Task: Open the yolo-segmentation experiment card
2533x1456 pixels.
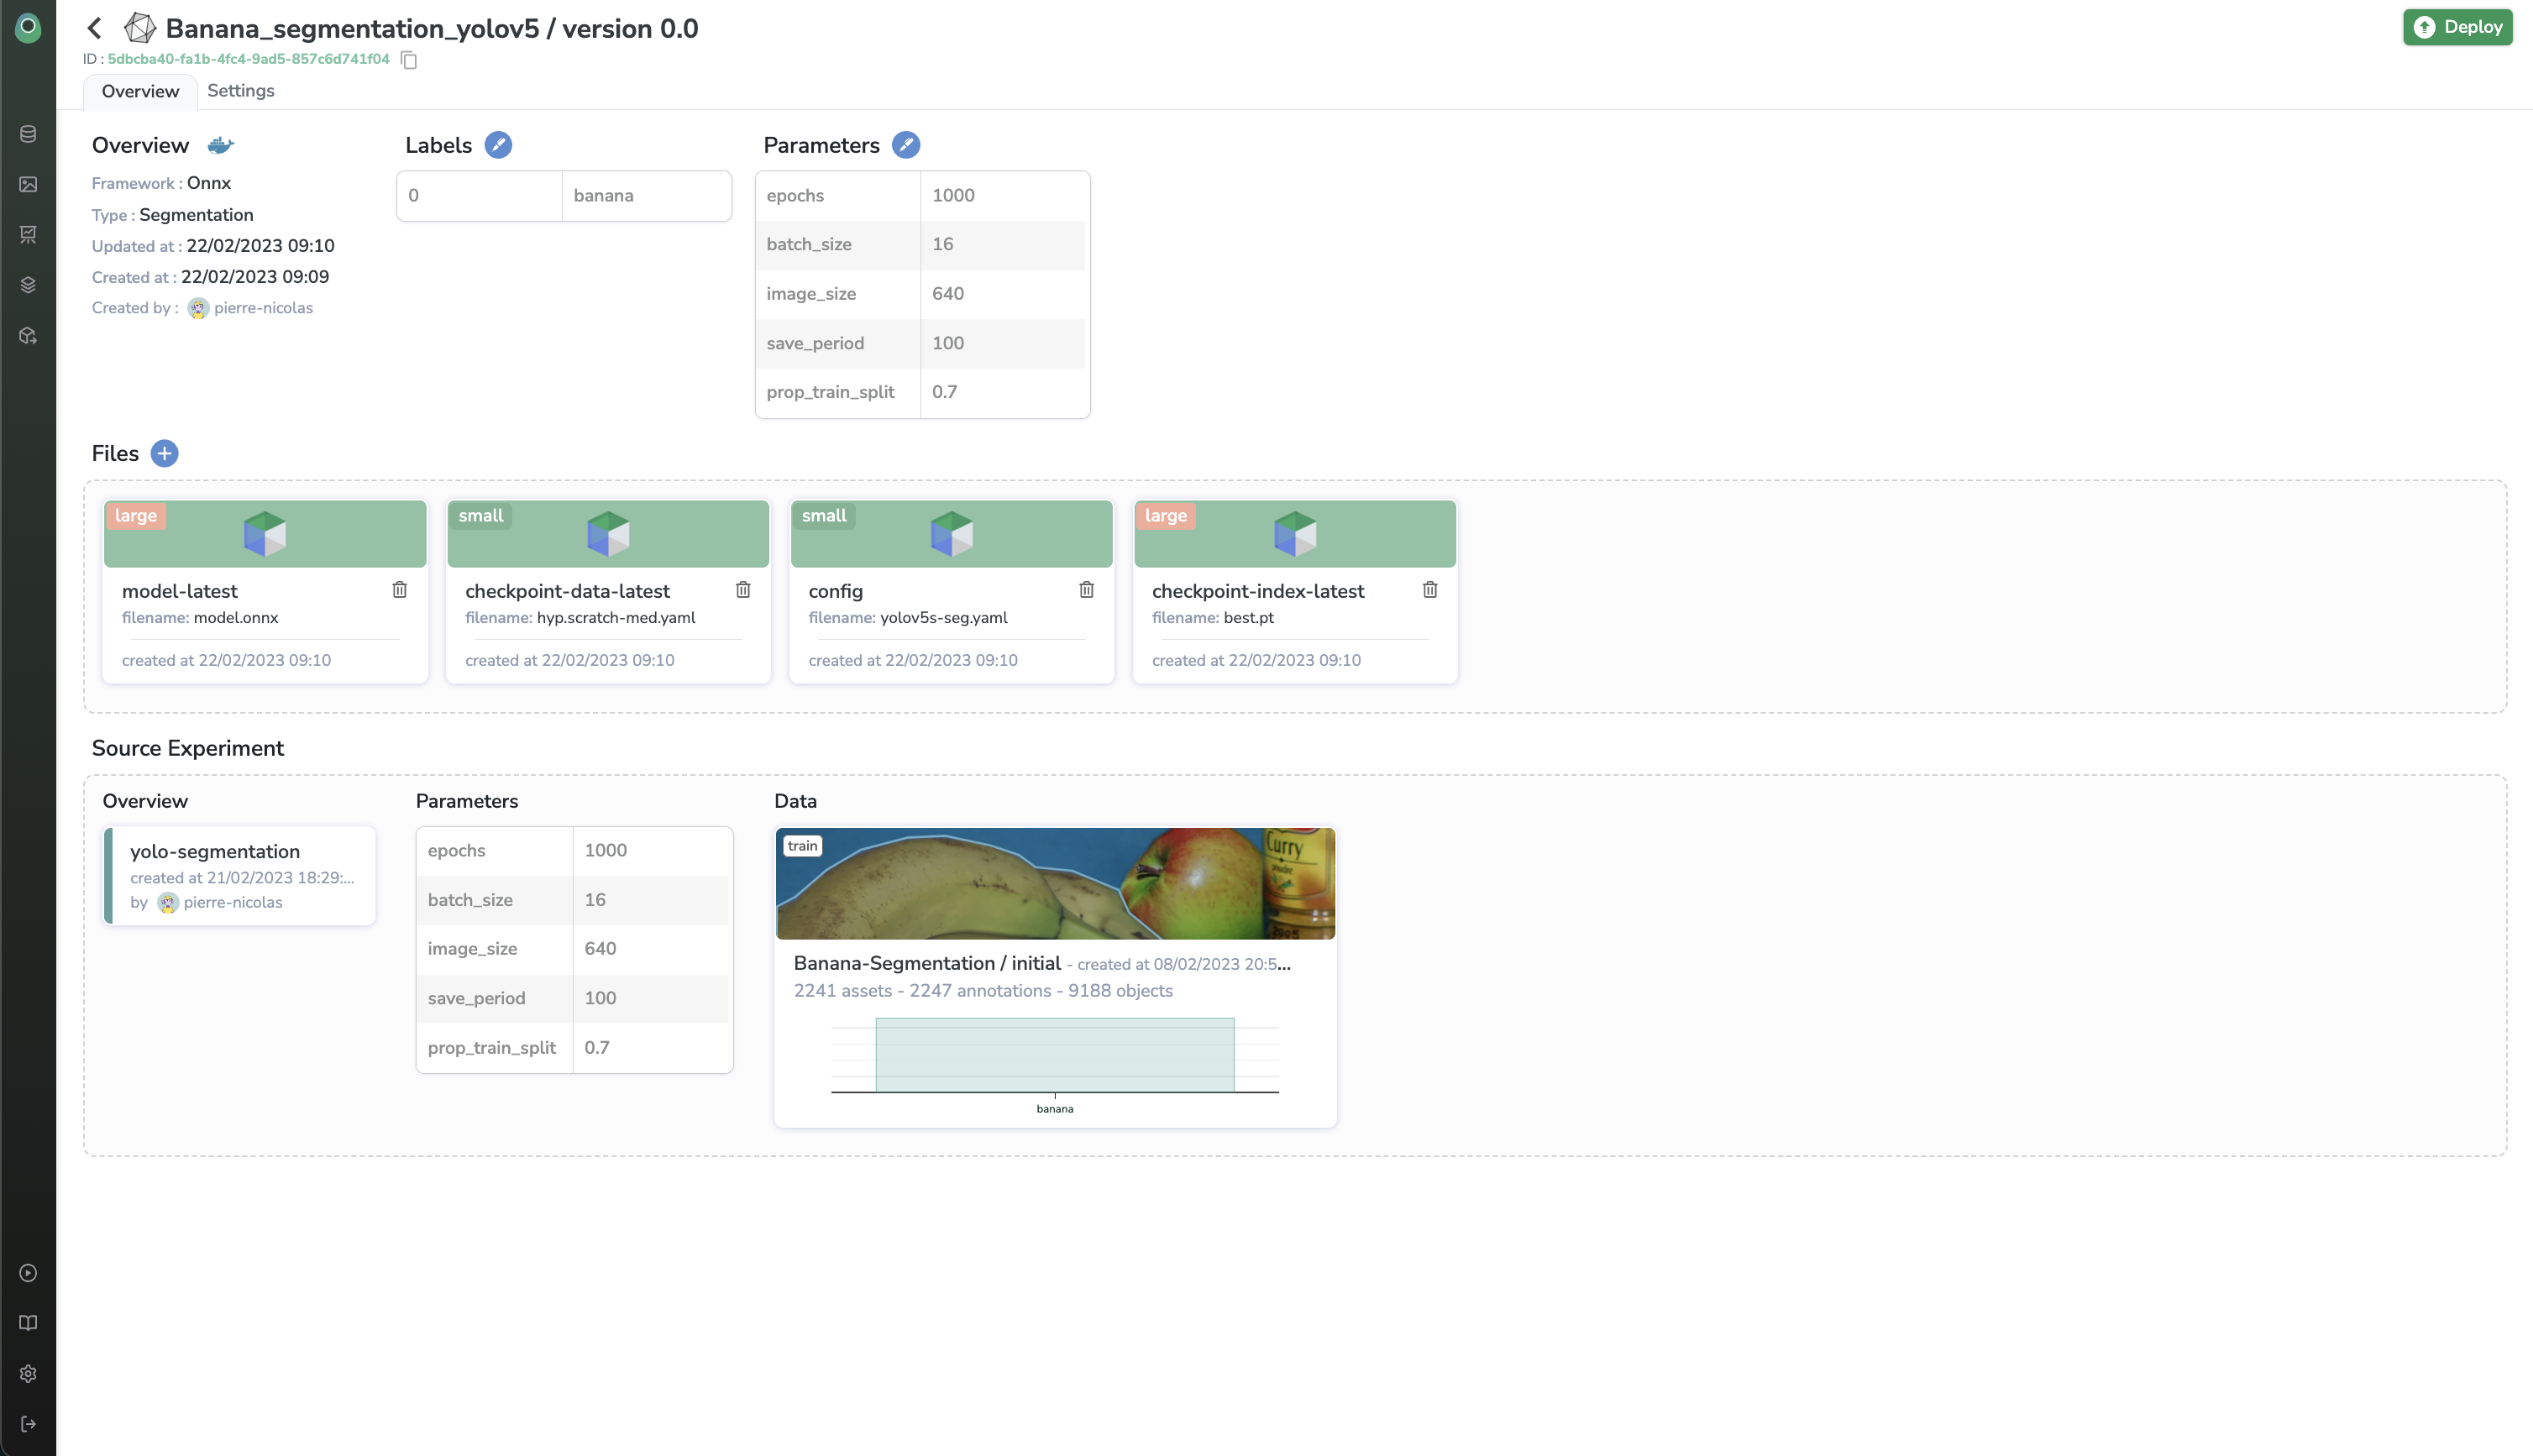Action: (240, 875)
